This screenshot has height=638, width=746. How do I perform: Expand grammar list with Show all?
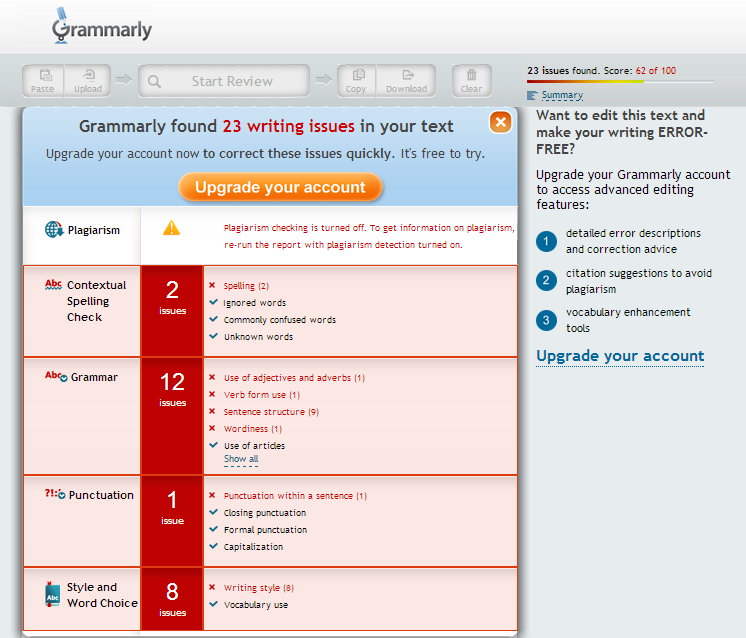click(241, 459)
